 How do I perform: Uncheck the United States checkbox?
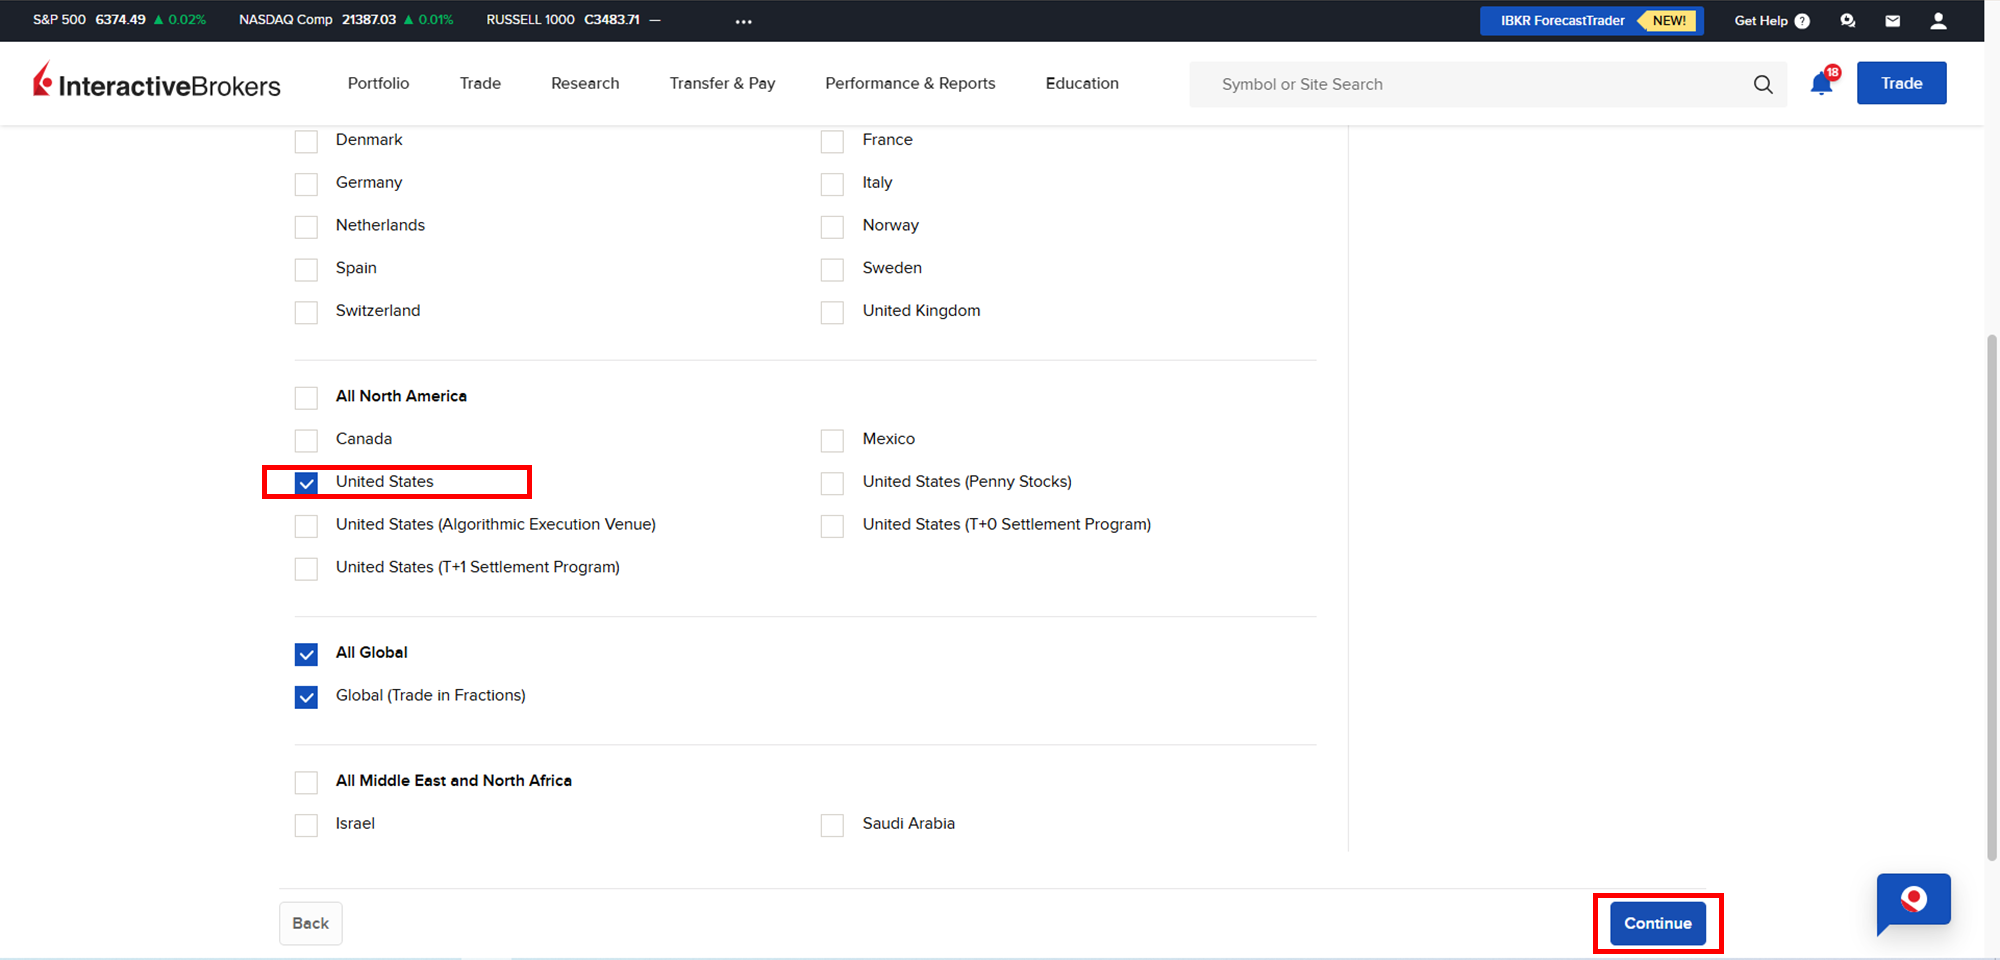point(306,483)
